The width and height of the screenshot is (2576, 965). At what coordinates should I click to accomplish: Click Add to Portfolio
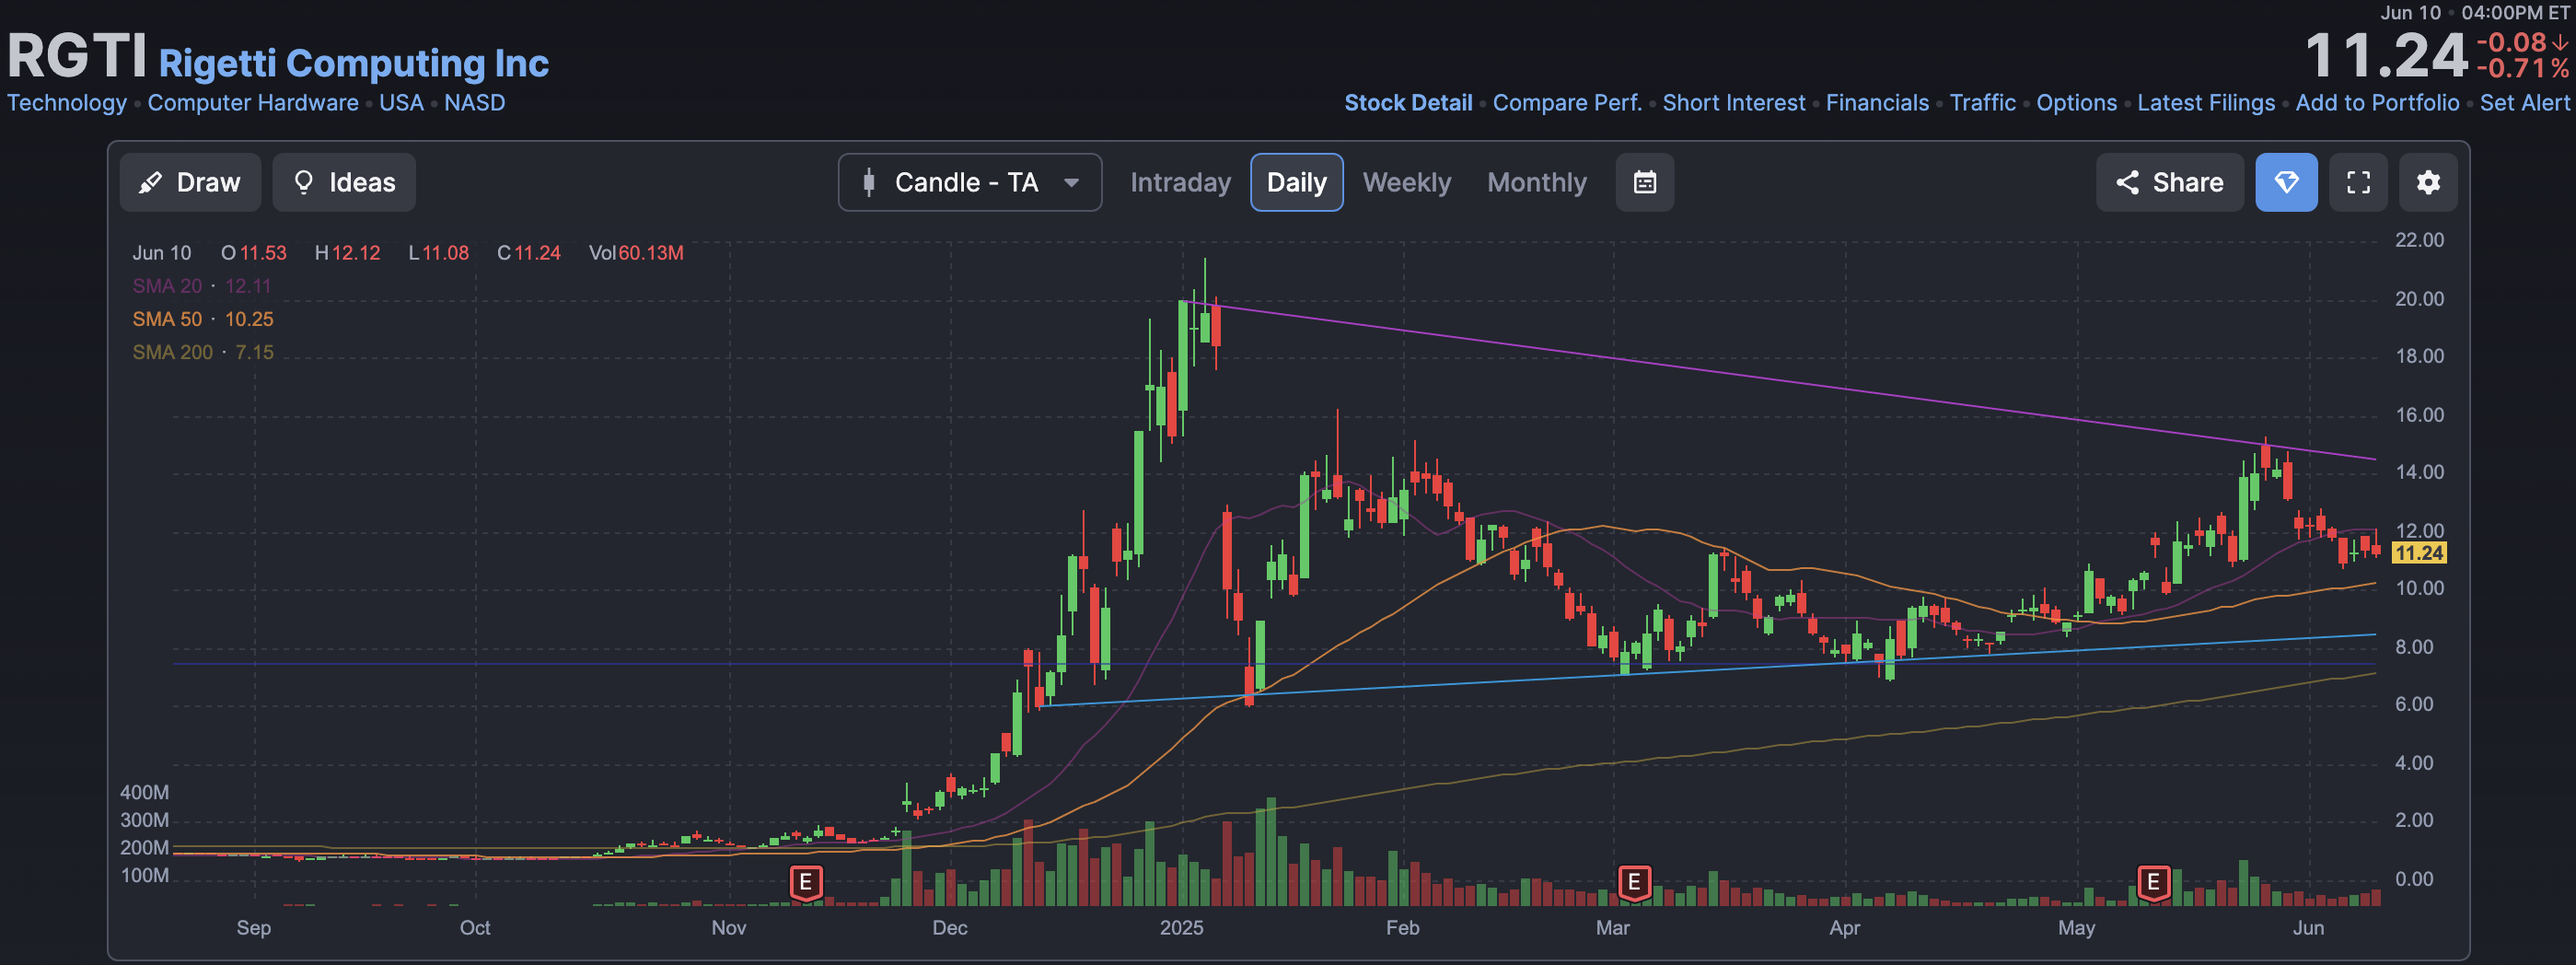[x=2377, y=103]
